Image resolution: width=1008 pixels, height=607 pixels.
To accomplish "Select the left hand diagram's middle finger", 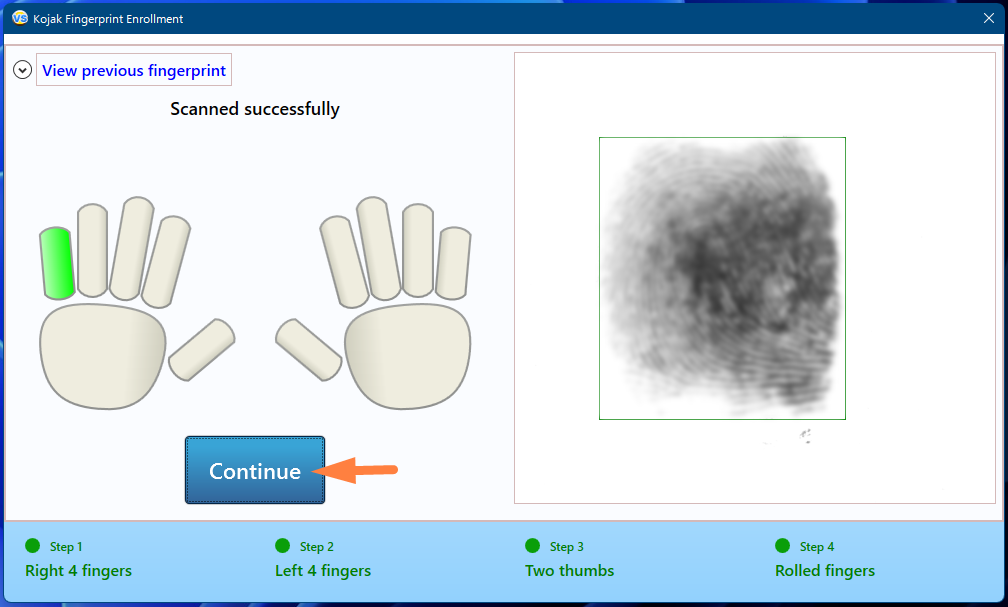I will 131,249.
